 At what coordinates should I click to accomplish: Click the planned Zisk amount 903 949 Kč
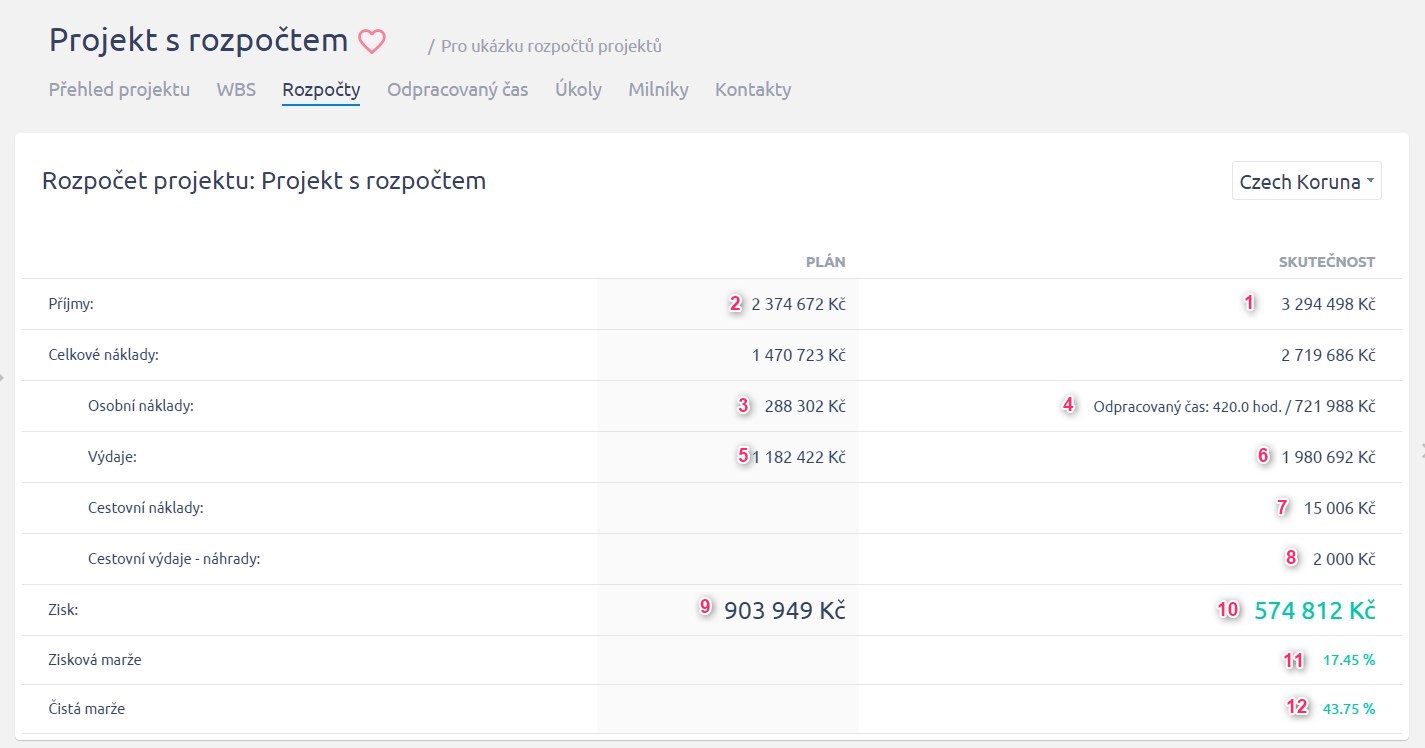pyautogui.click(x=784, y=610)
